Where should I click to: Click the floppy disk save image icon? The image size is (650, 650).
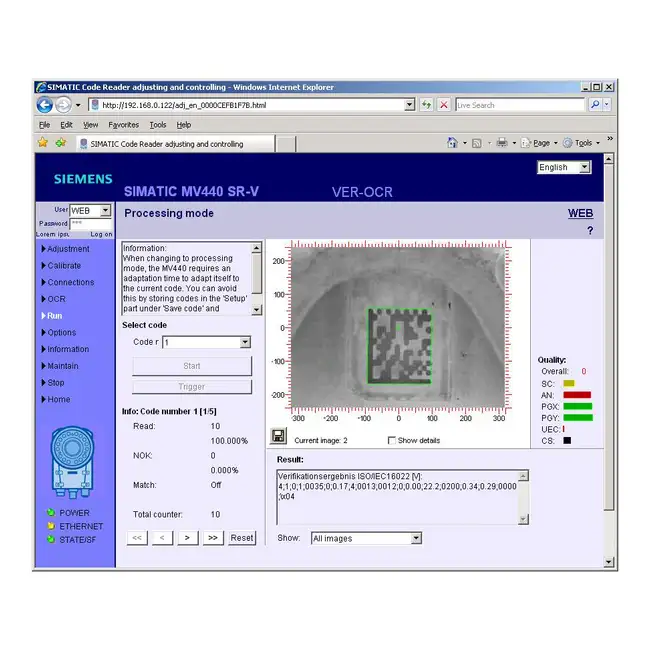pos(278,436)
